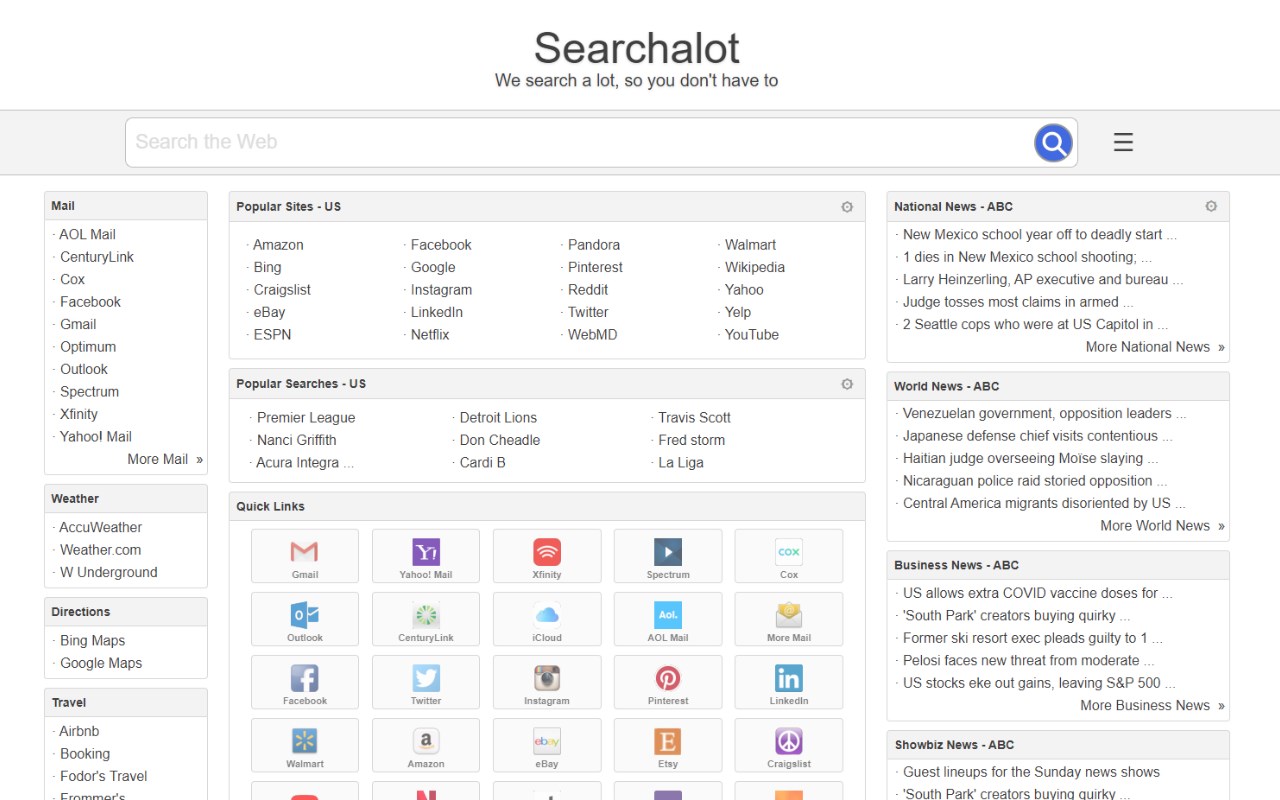Viewport: 1280px width, 800px height.
Task: Open the hamburger menu icon
Action: 1123,143
